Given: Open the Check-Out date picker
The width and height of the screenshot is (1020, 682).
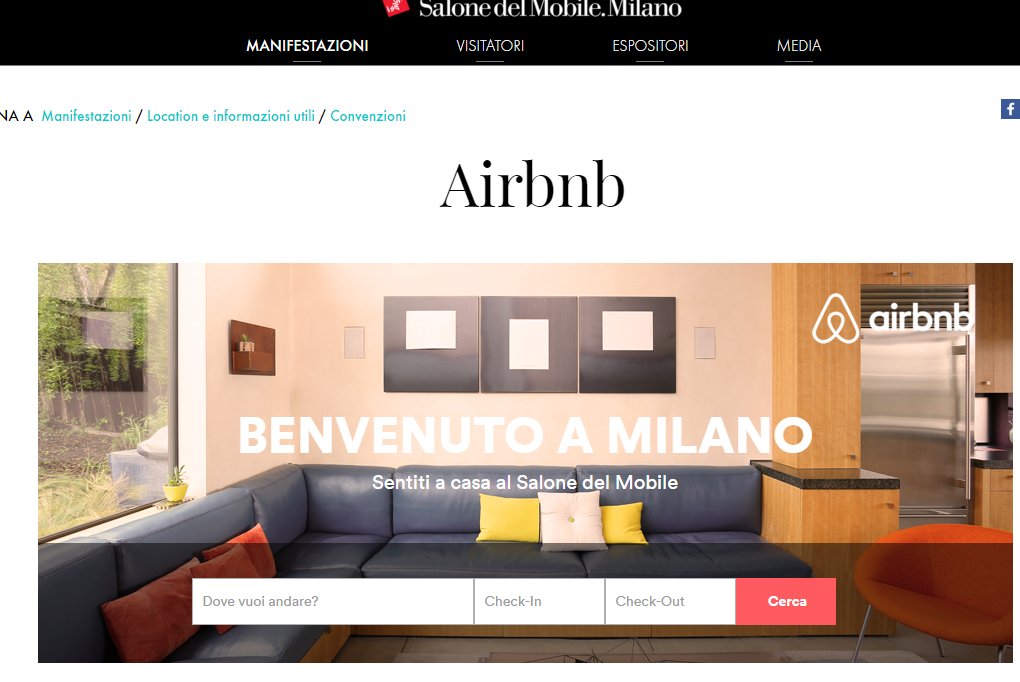Looking at the screenshot, I should pos(670,601).
